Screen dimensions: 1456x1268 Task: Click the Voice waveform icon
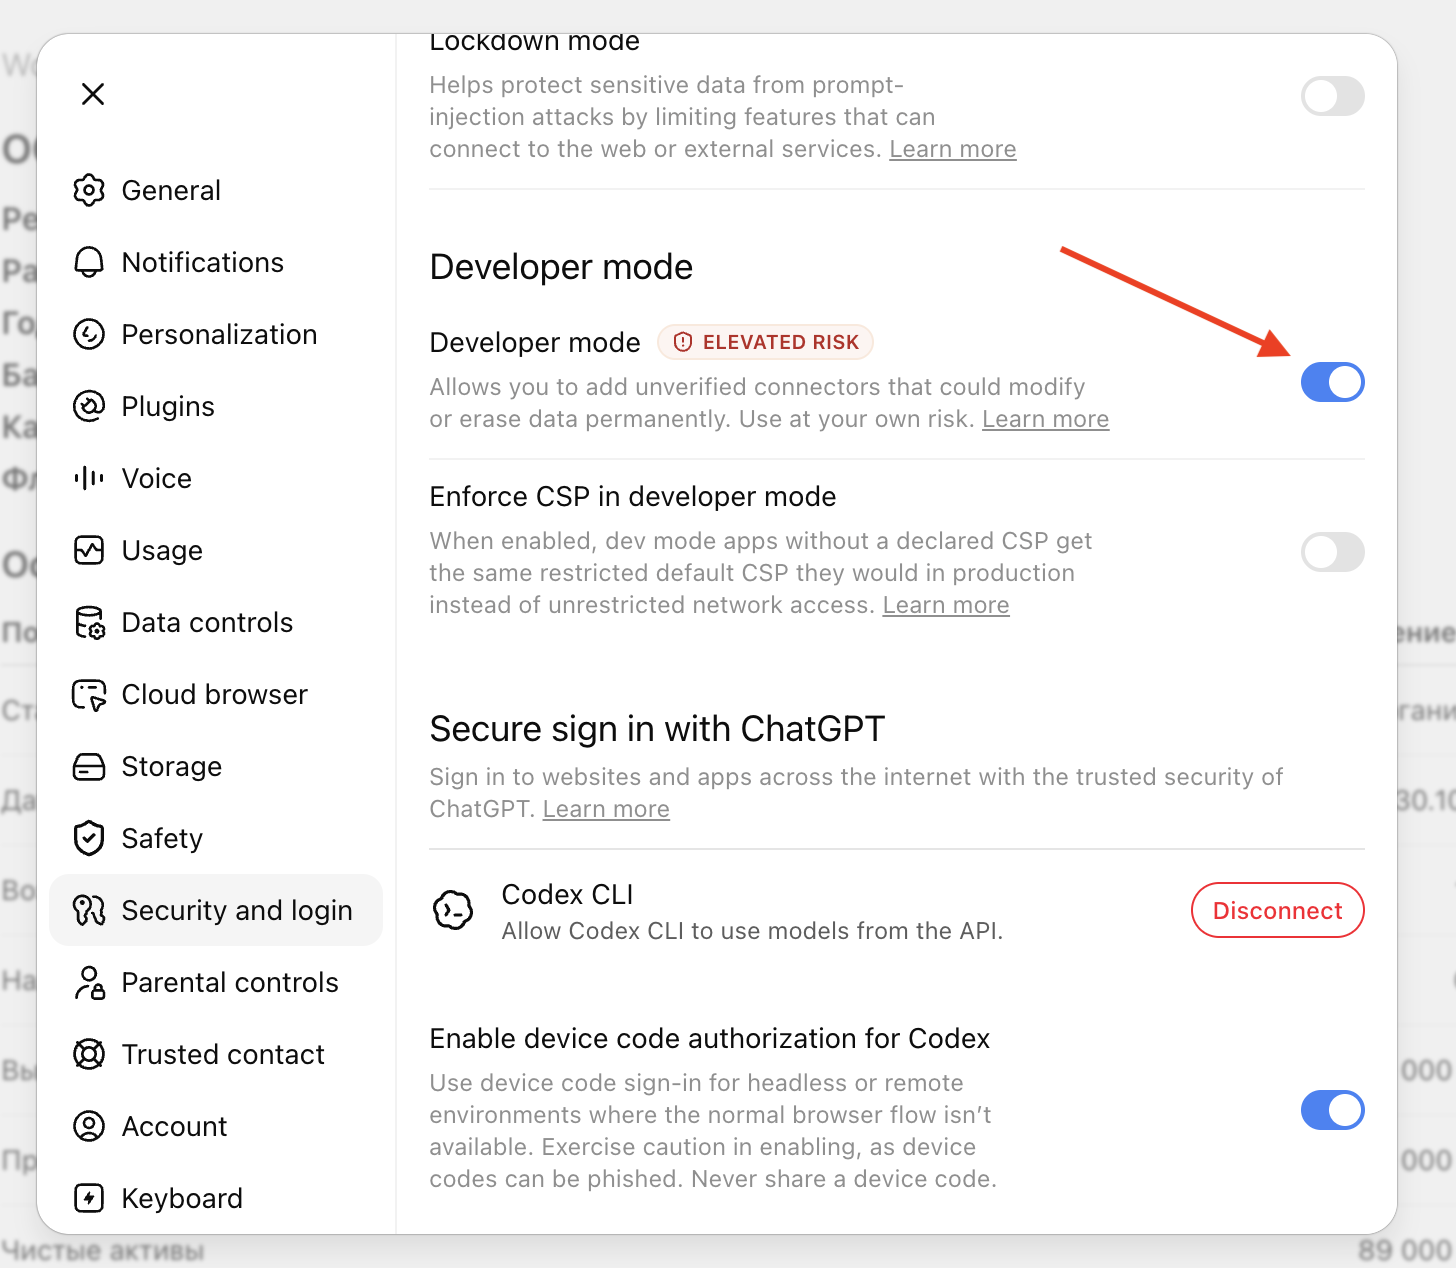pos(89,478)
